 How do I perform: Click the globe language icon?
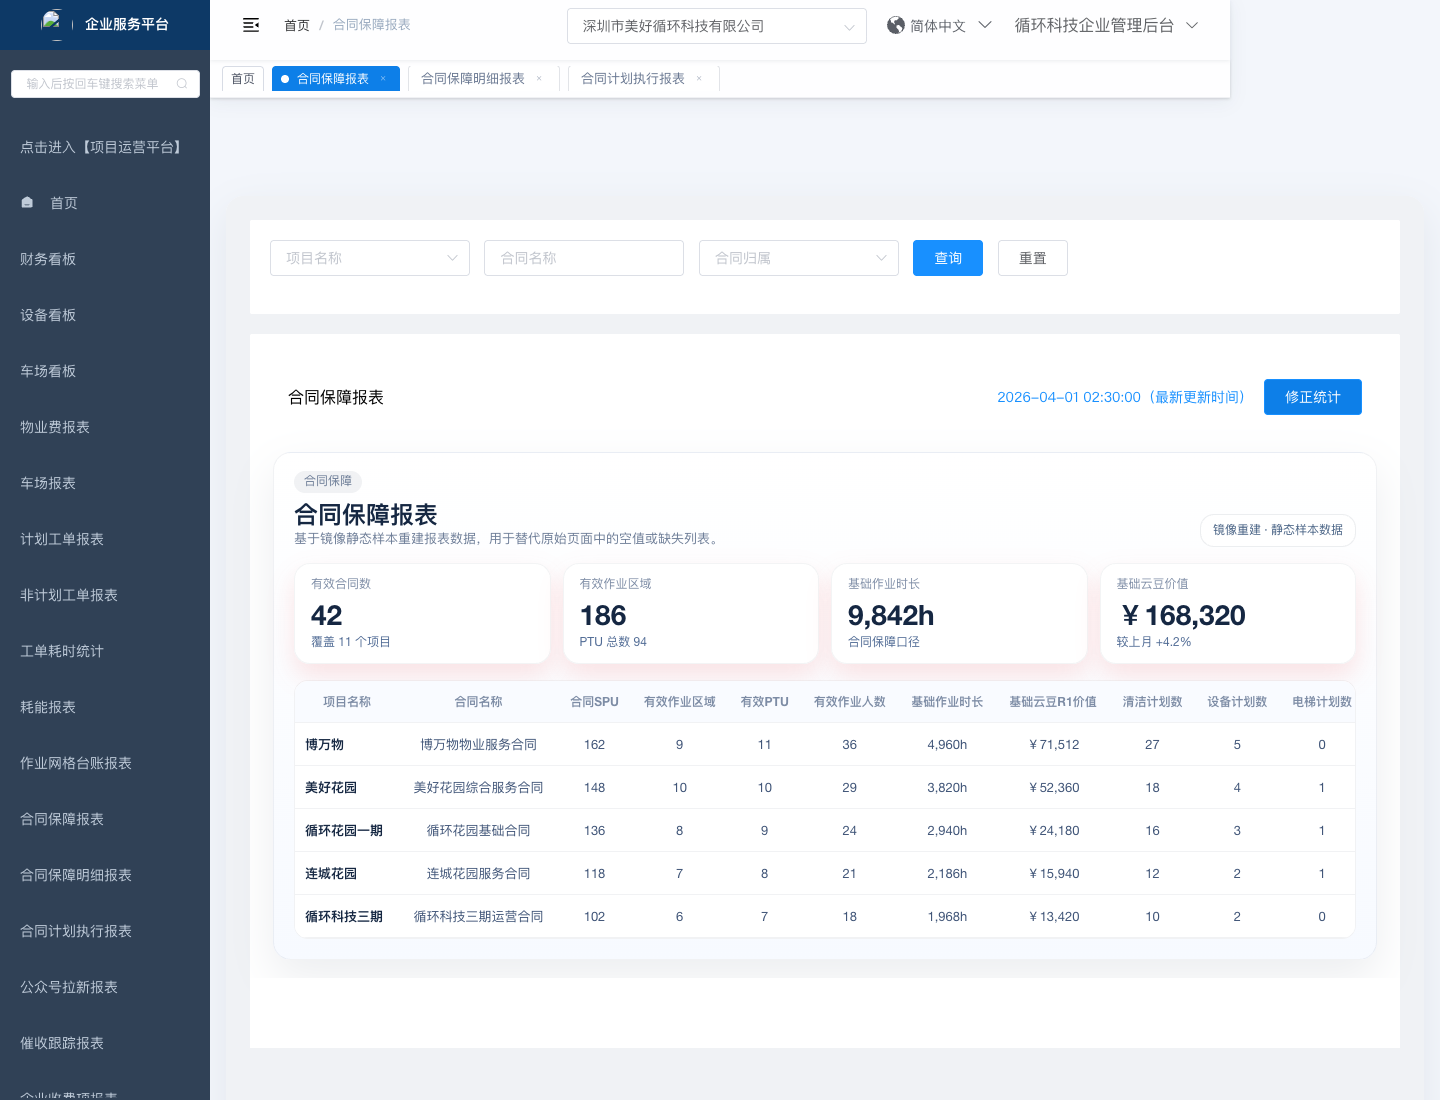(896, 25)
